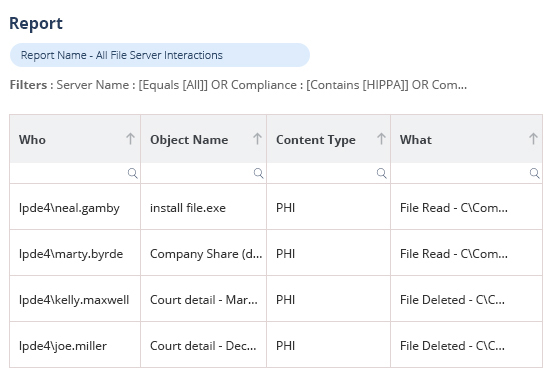Focus the What column filter field

466,173
